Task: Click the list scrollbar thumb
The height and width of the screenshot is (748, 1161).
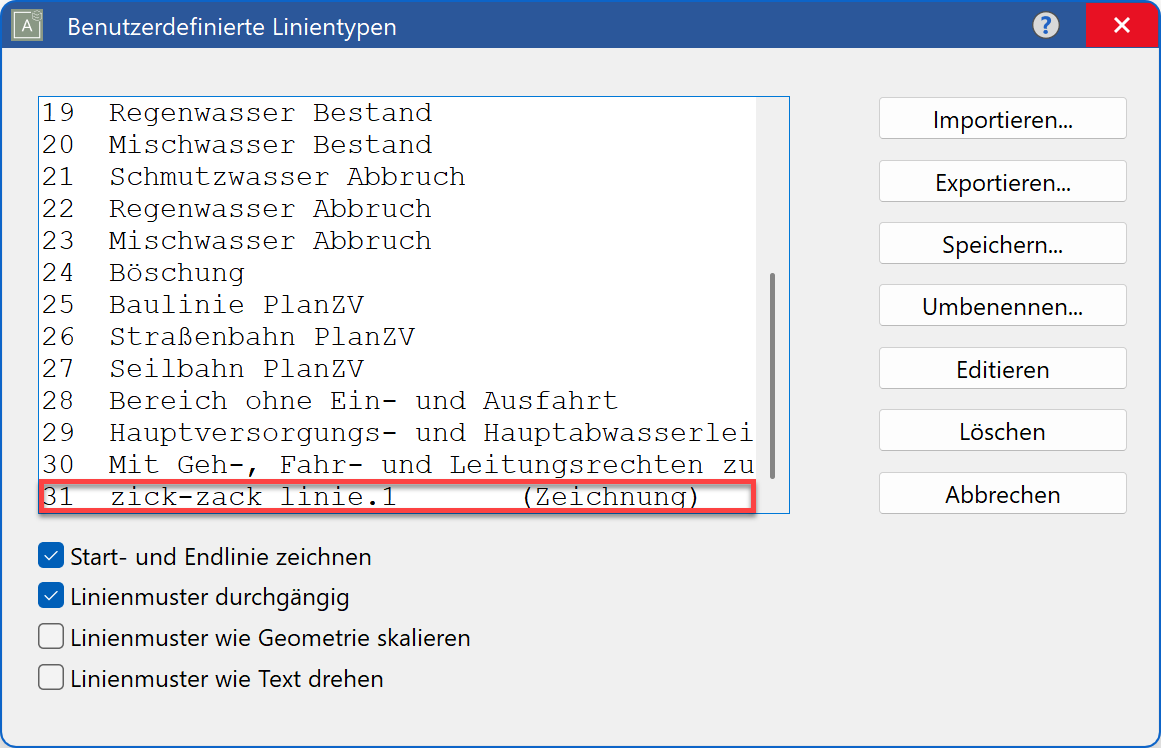Action: [779, 370]
